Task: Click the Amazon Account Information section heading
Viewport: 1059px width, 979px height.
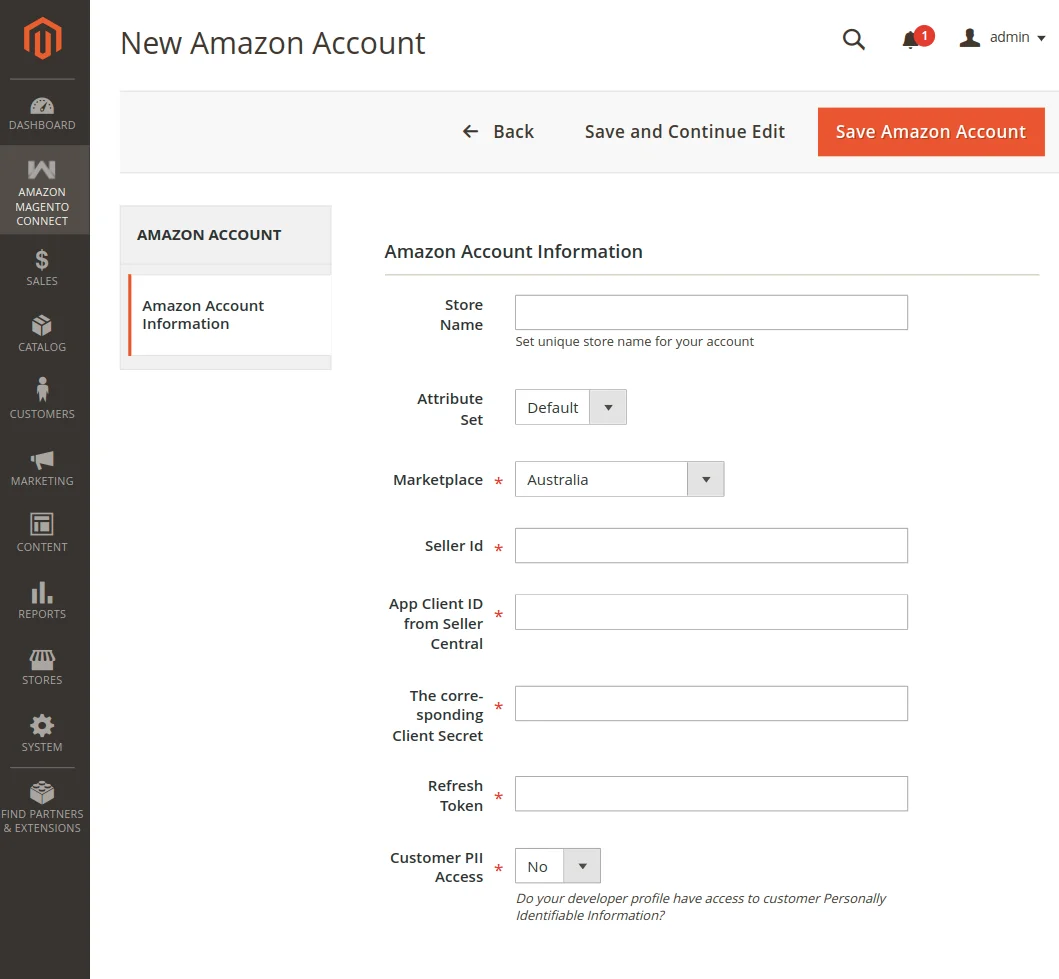Action: (x=513, y=252)
